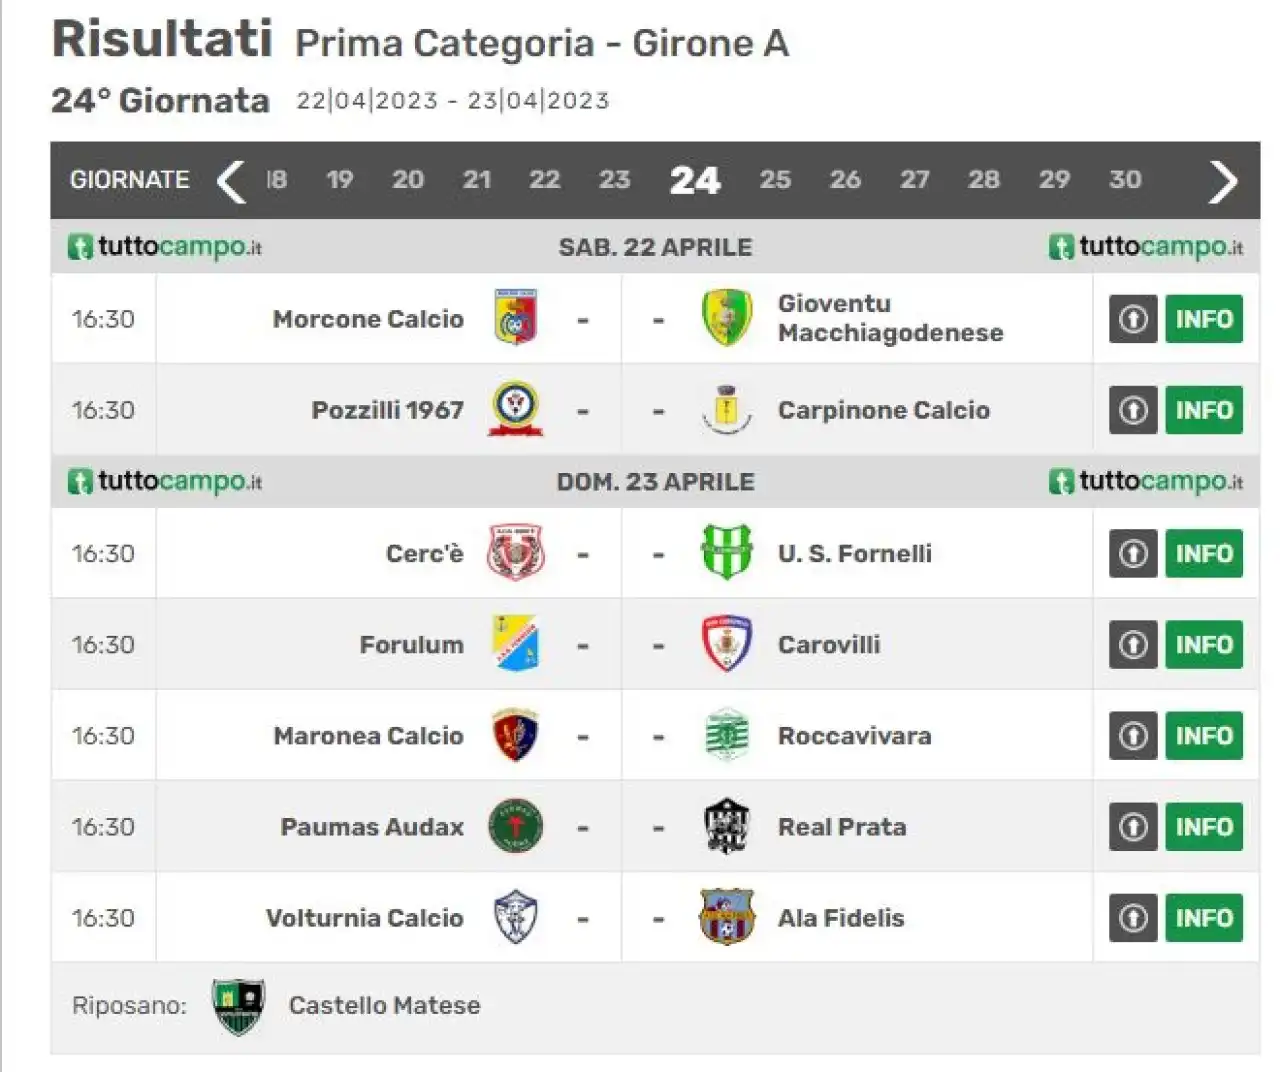Open the Real Prata team crest
The image size is (1280, 1072).
point(726,827)
